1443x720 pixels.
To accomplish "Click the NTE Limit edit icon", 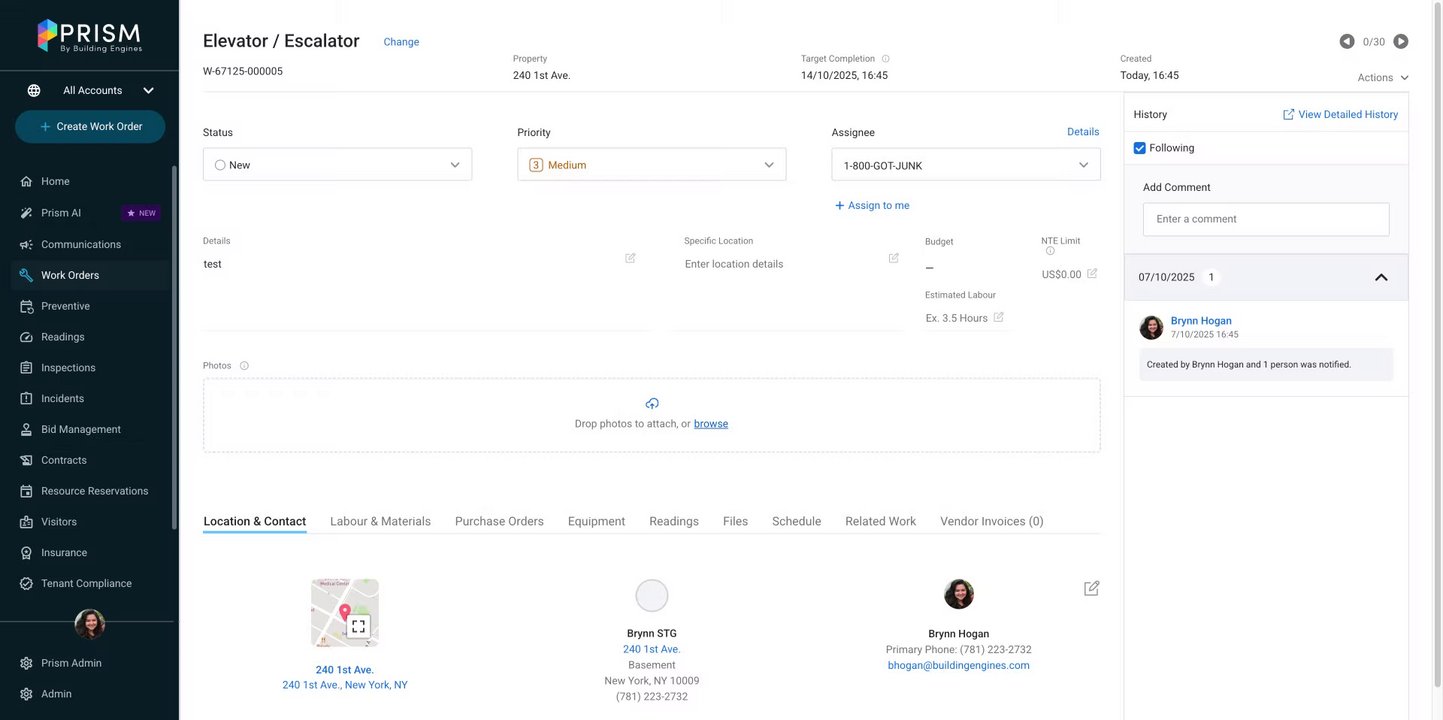I will pyautogui.click(x=1092, y=274).
